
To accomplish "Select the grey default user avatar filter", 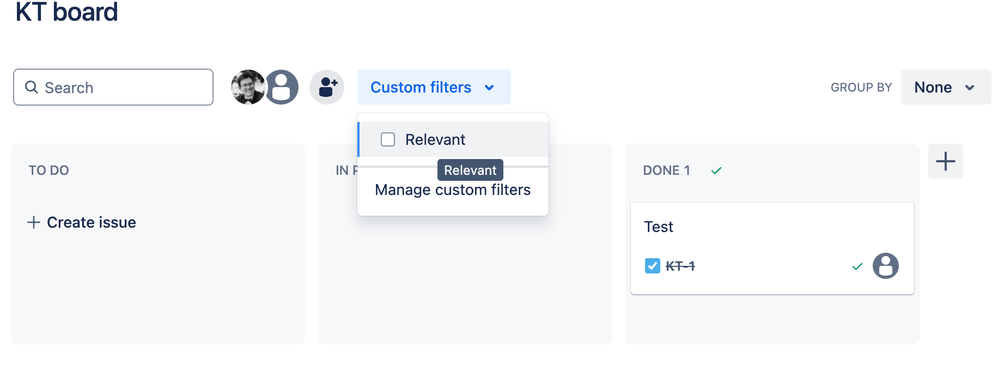I will [x=282, y=87].
